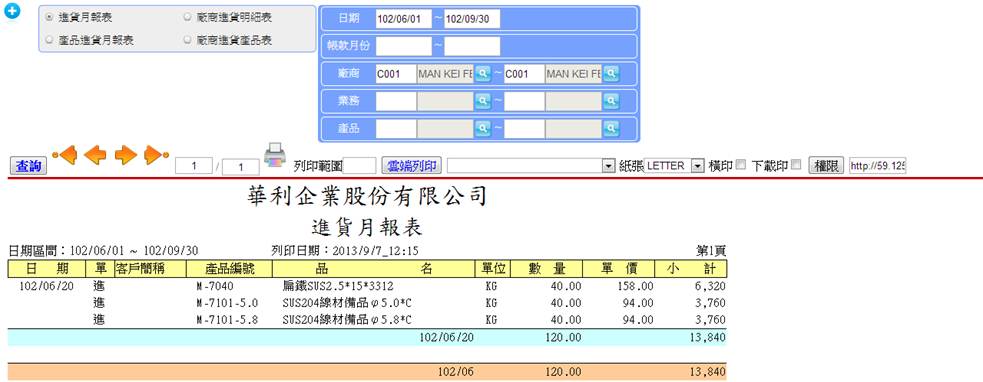Click the 雲端列印 button
This screenshot has height=382, width=983.
[x=412, y=166]
